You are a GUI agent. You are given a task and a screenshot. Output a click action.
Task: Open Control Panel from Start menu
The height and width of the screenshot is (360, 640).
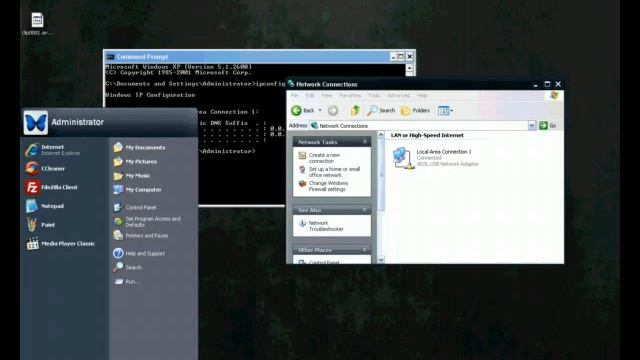click(x=135, y=207)
